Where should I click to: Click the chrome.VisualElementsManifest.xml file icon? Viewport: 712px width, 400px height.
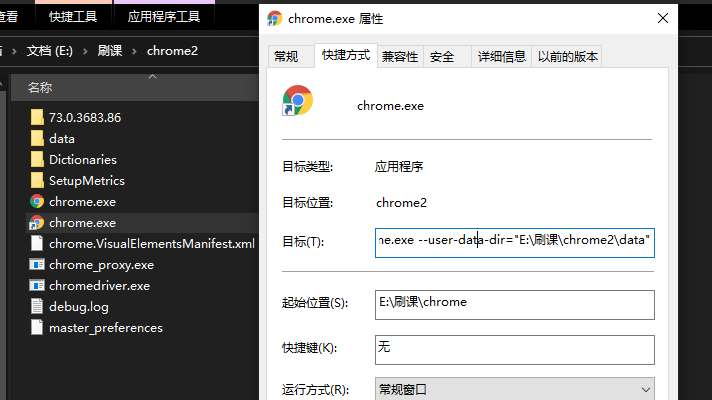(37, 243)
